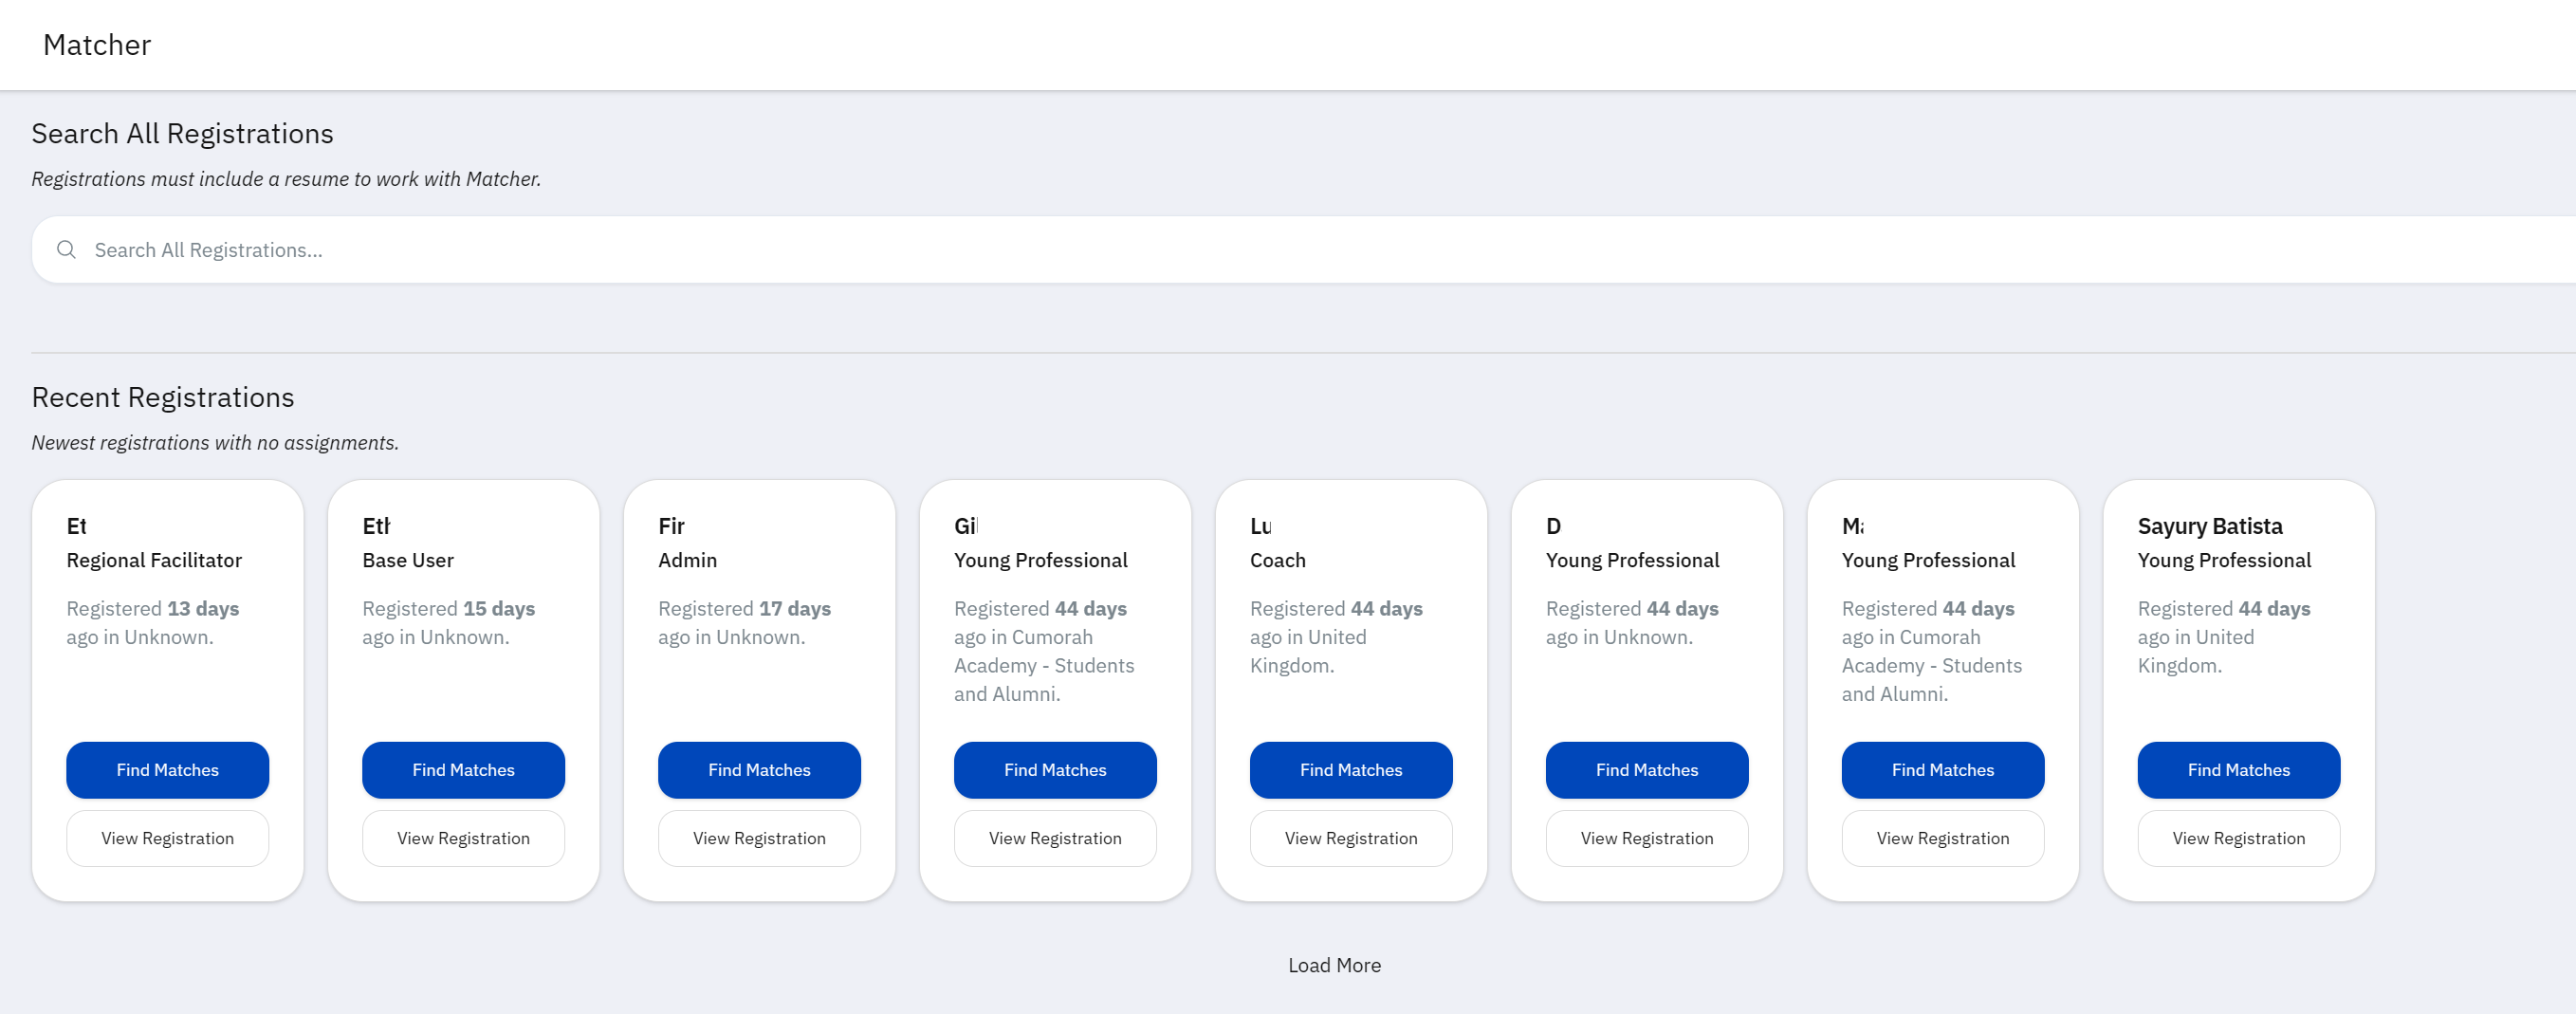The image size is (2576, 1014).
Task: View registration of the Admin user
Action: [759, 838]
